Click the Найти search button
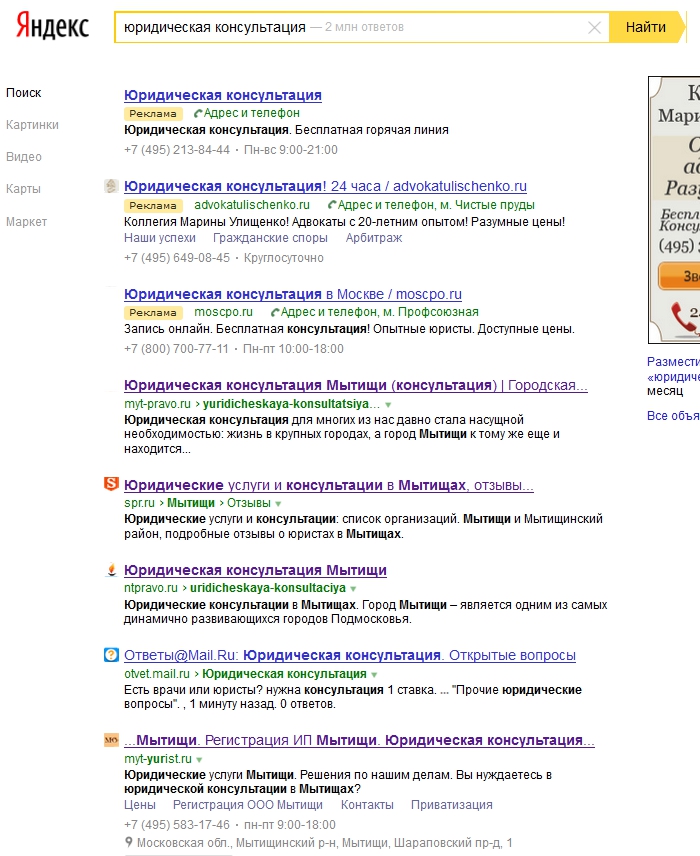The width and height of the screenshot is (700, 856). 646,27
